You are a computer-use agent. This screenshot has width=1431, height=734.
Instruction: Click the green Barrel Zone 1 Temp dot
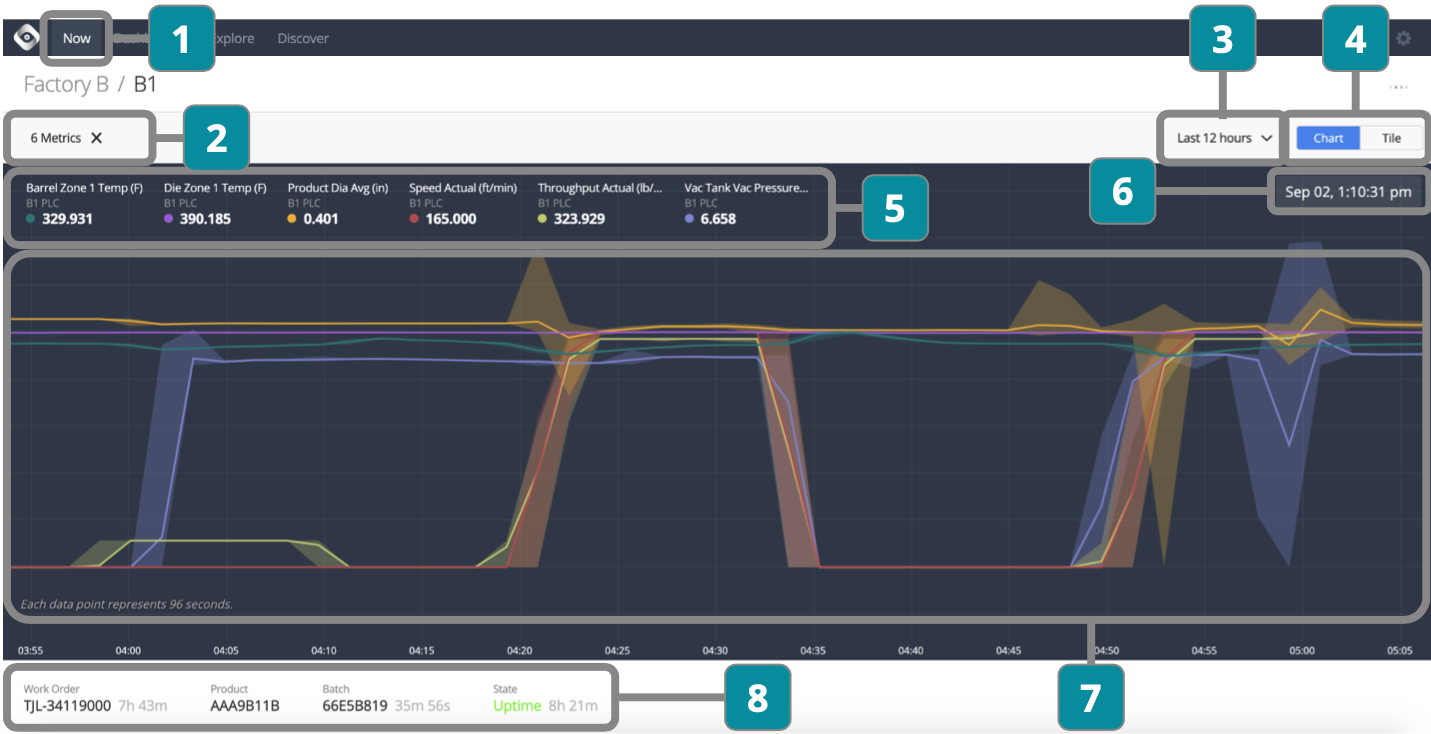point(31,219)
